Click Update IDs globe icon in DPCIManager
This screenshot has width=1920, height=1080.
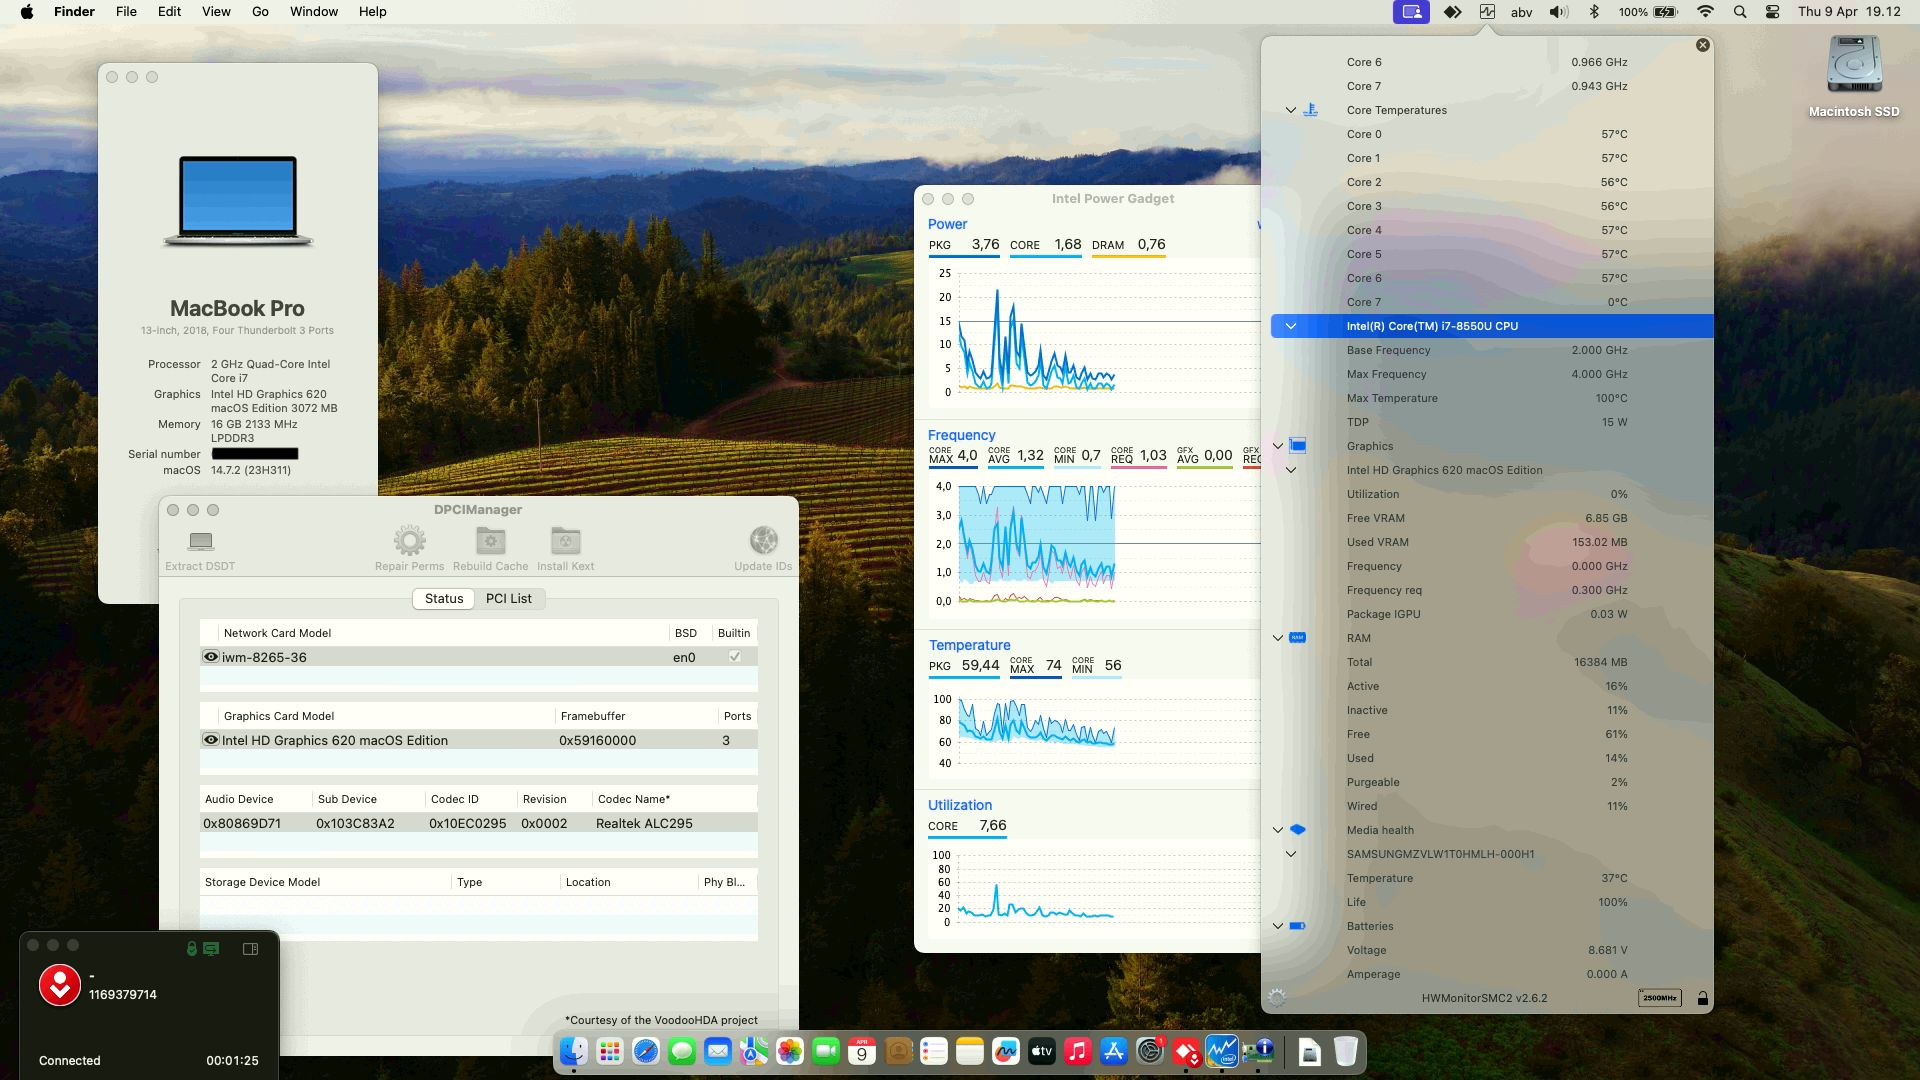(x=763, y=541)
